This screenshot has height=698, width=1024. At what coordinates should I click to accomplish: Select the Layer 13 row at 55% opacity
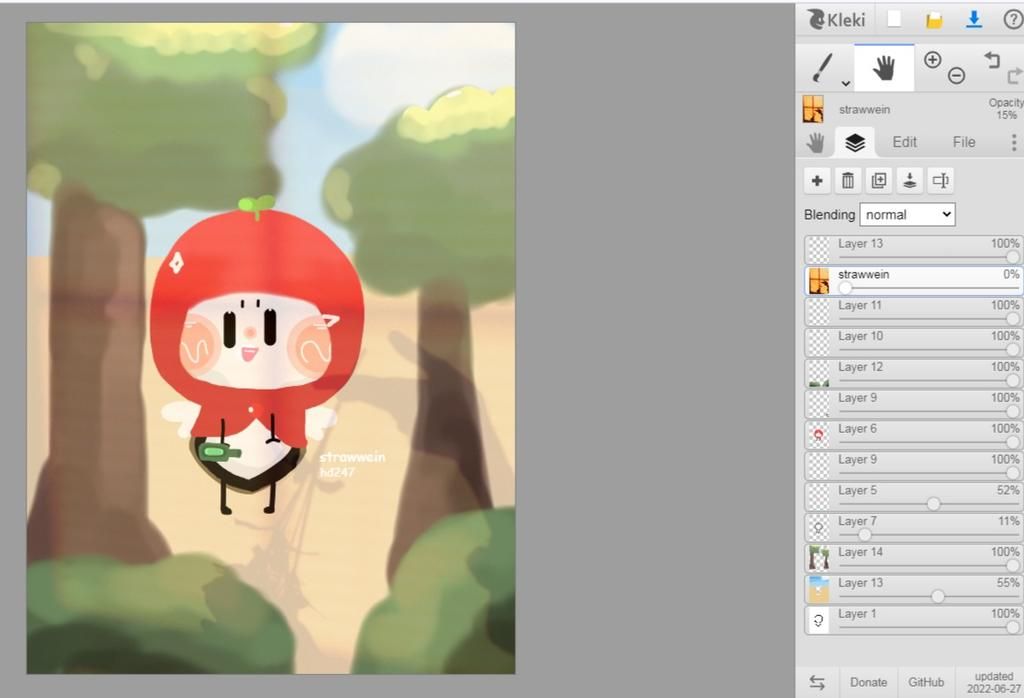[x=914, y=589]
